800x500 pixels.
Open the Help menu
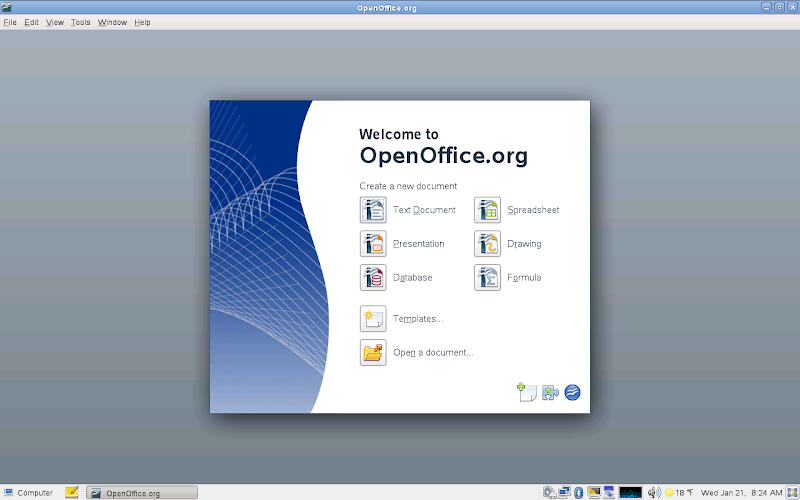(x=142, y=22)
